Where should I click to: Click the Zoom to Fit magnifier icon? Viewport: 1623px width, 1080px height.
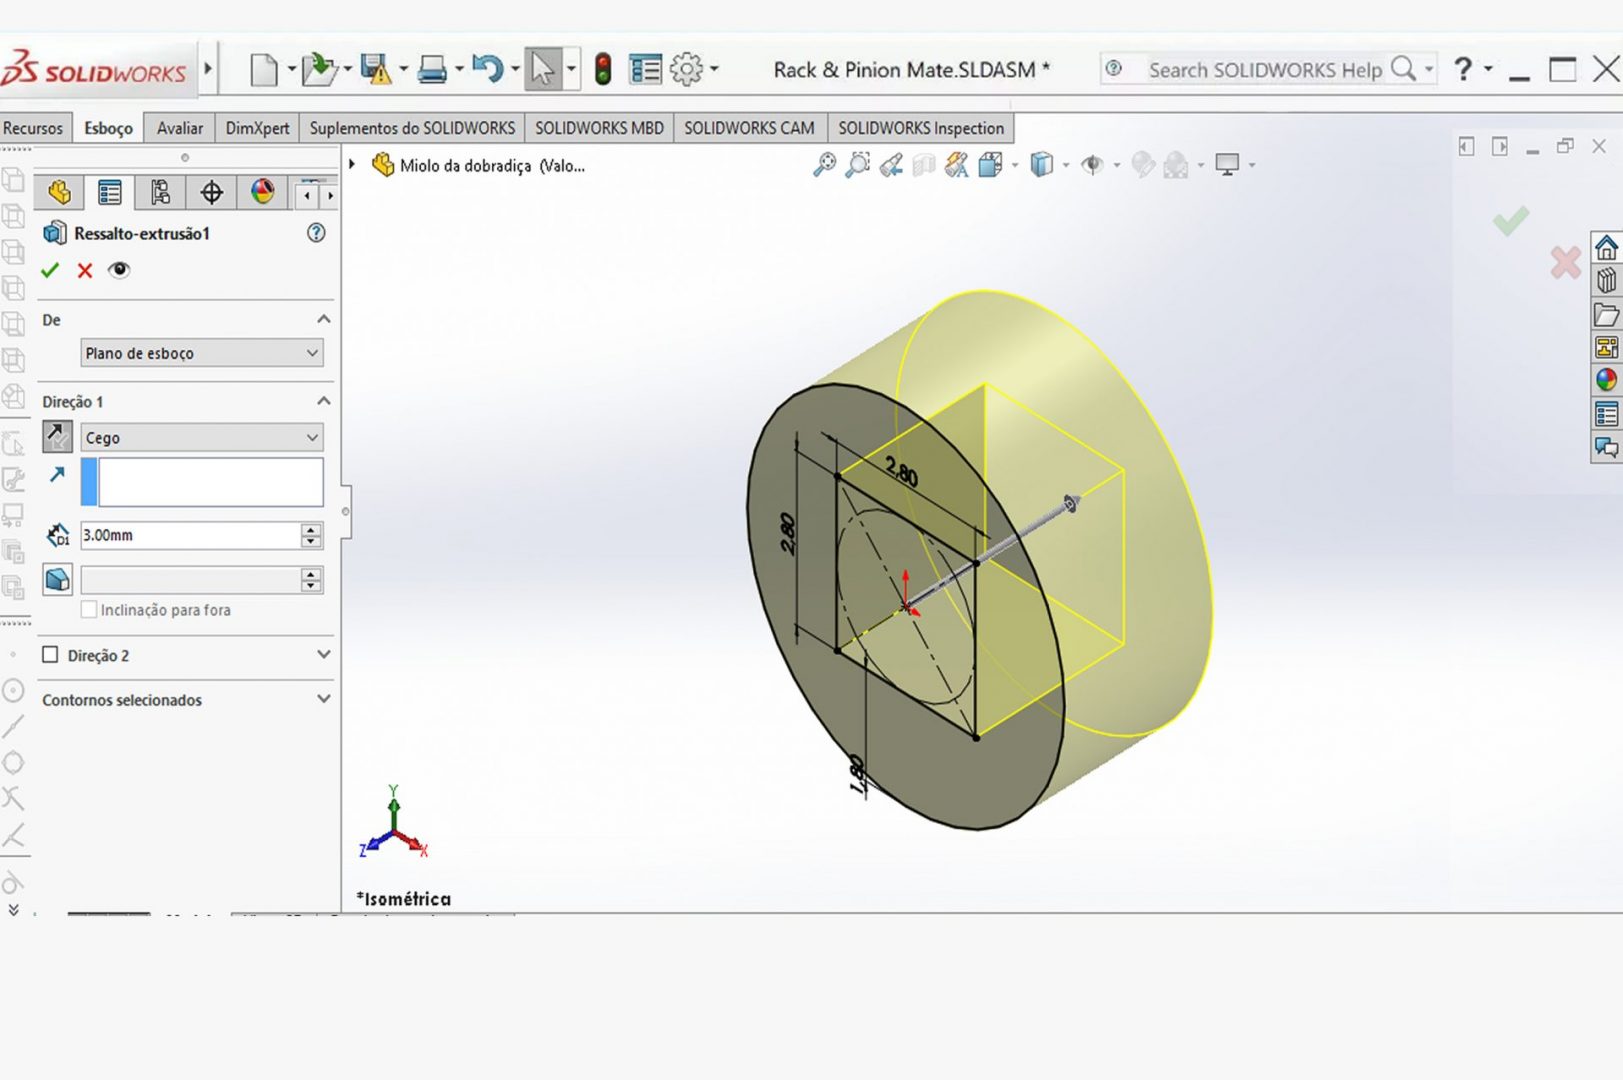(x=824, y=165)
